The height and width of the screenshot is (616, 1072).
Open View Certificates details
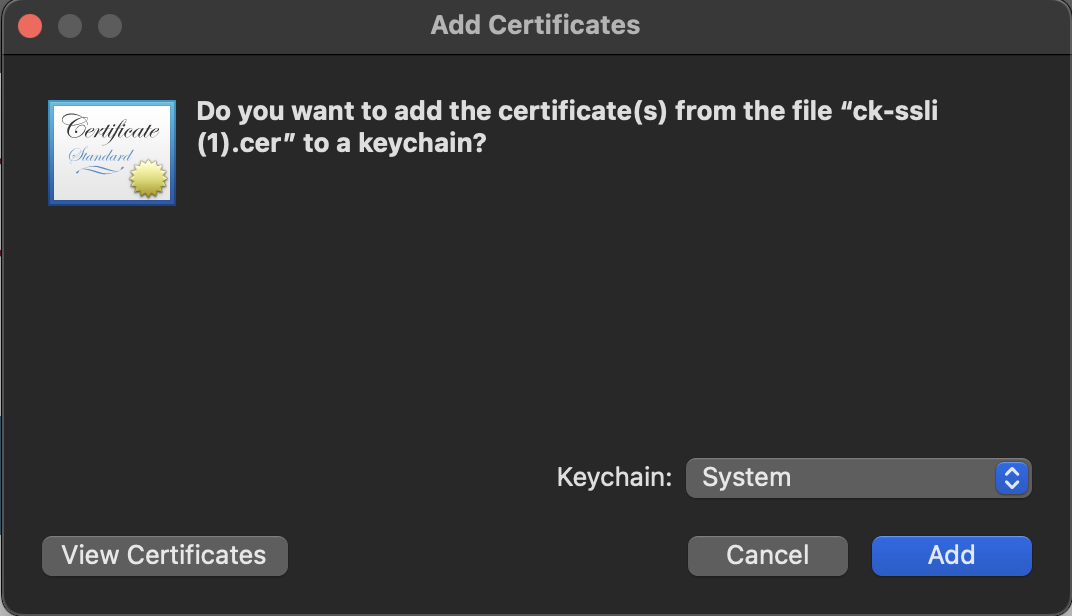click(x=164, y=556)
